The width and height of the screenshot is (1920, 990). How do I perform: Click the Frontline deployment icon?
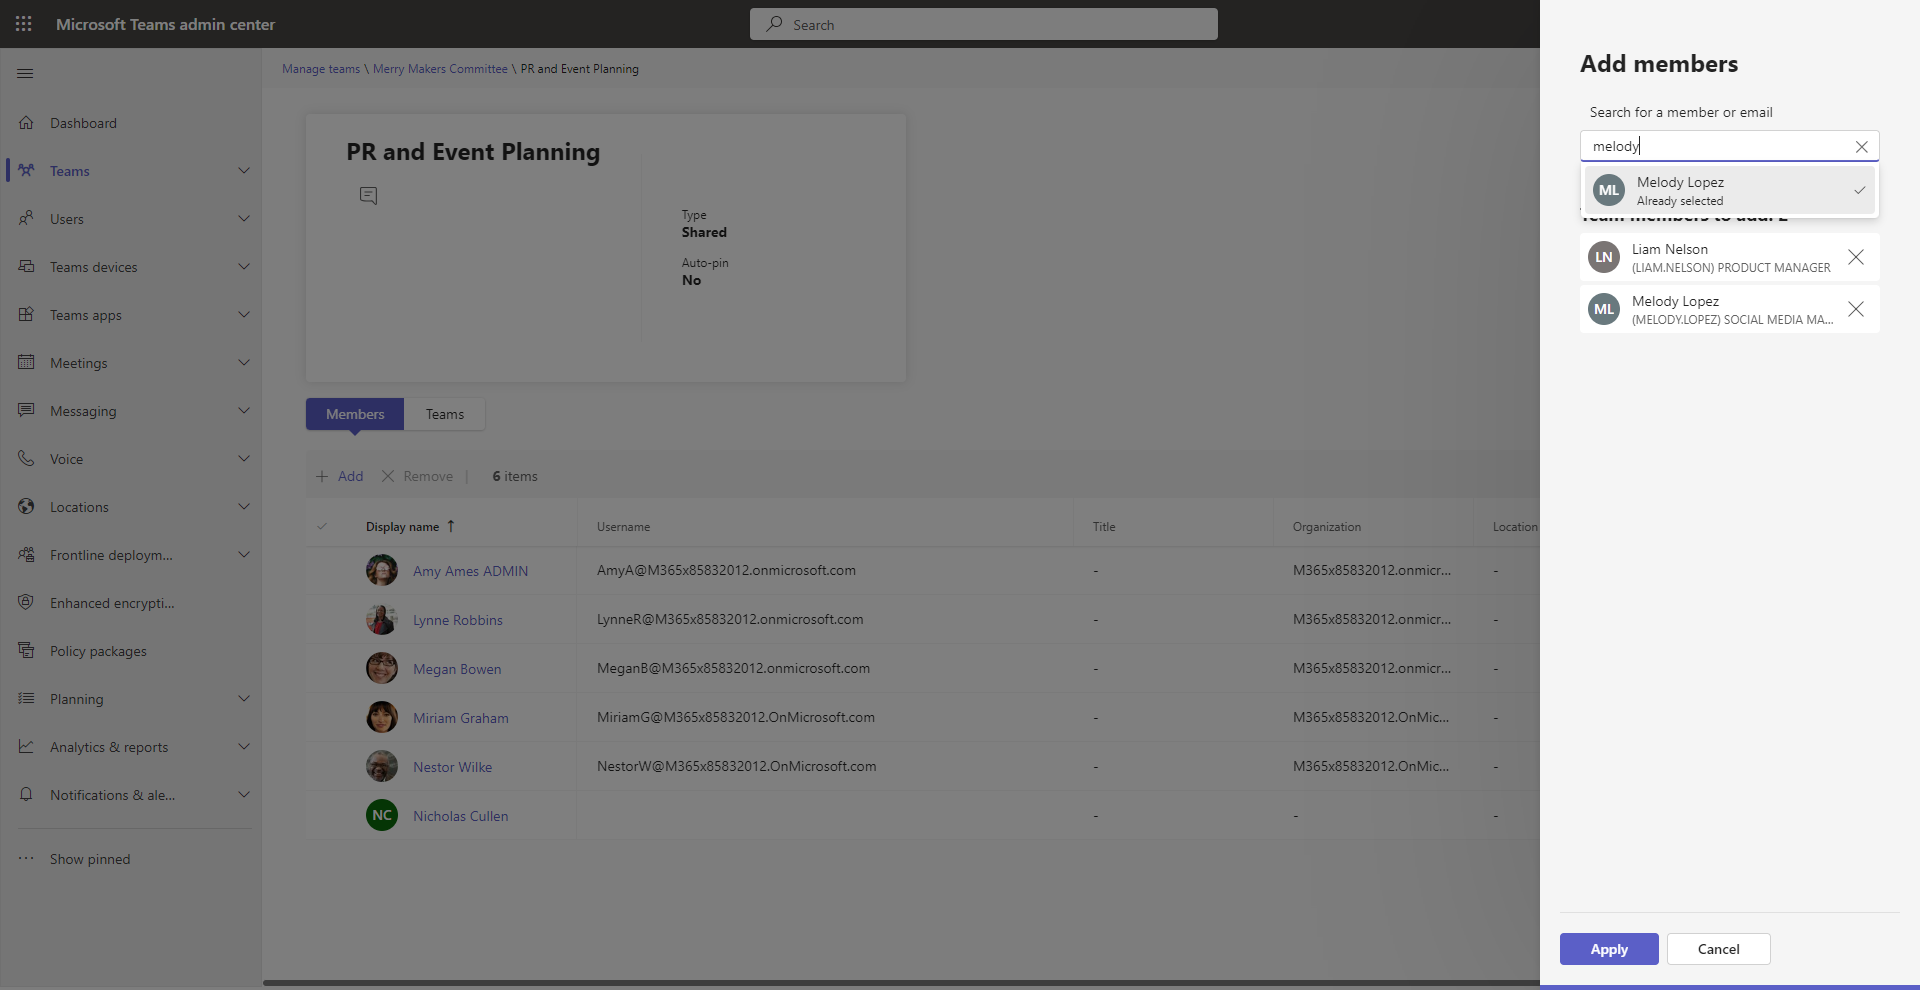click(27, 554)
